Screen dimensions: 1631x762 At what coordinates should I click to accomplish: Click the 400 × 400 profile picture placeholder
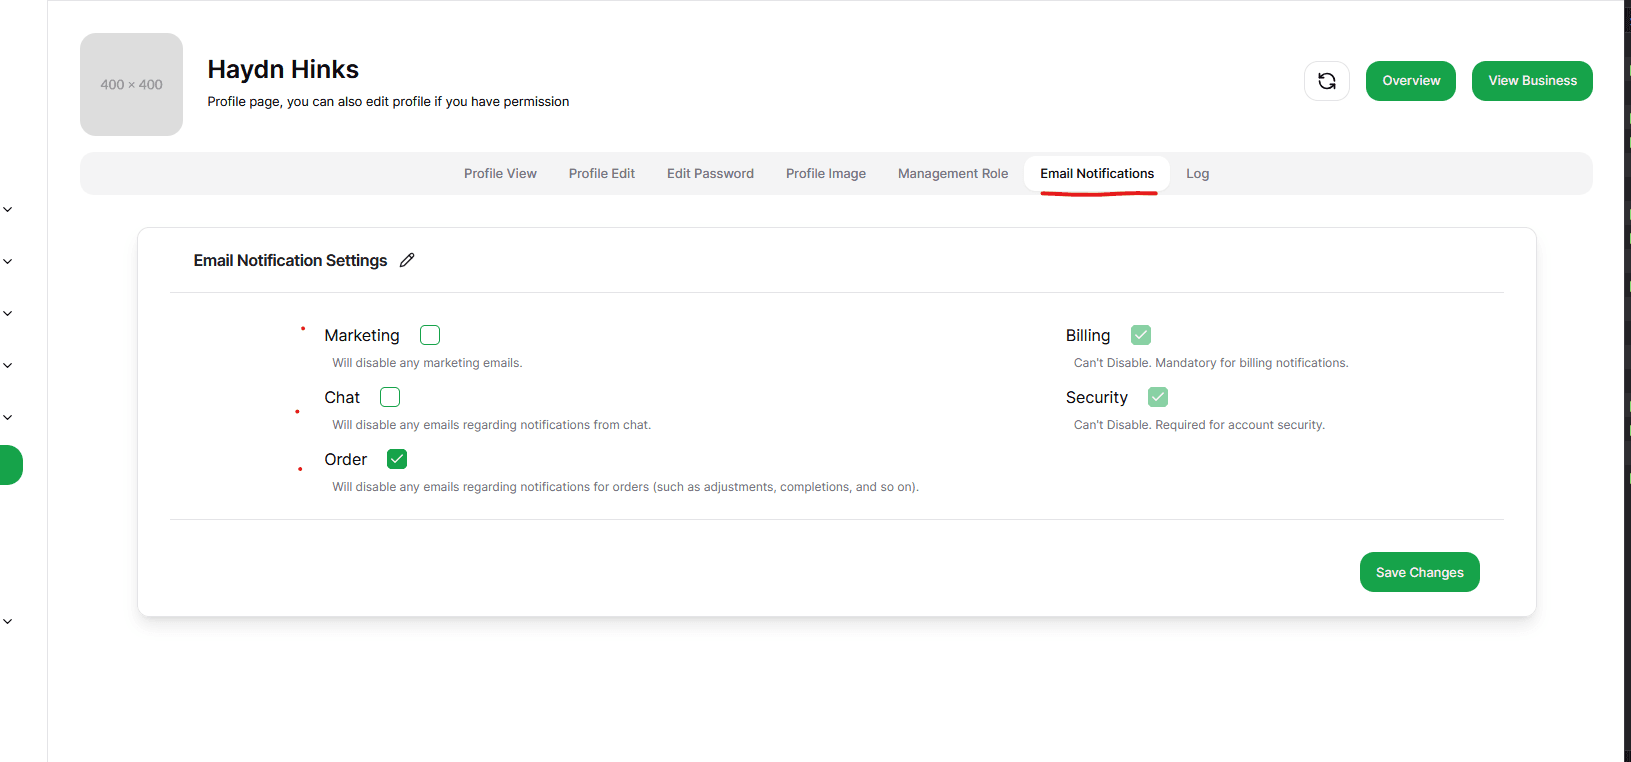click(131, 85)
